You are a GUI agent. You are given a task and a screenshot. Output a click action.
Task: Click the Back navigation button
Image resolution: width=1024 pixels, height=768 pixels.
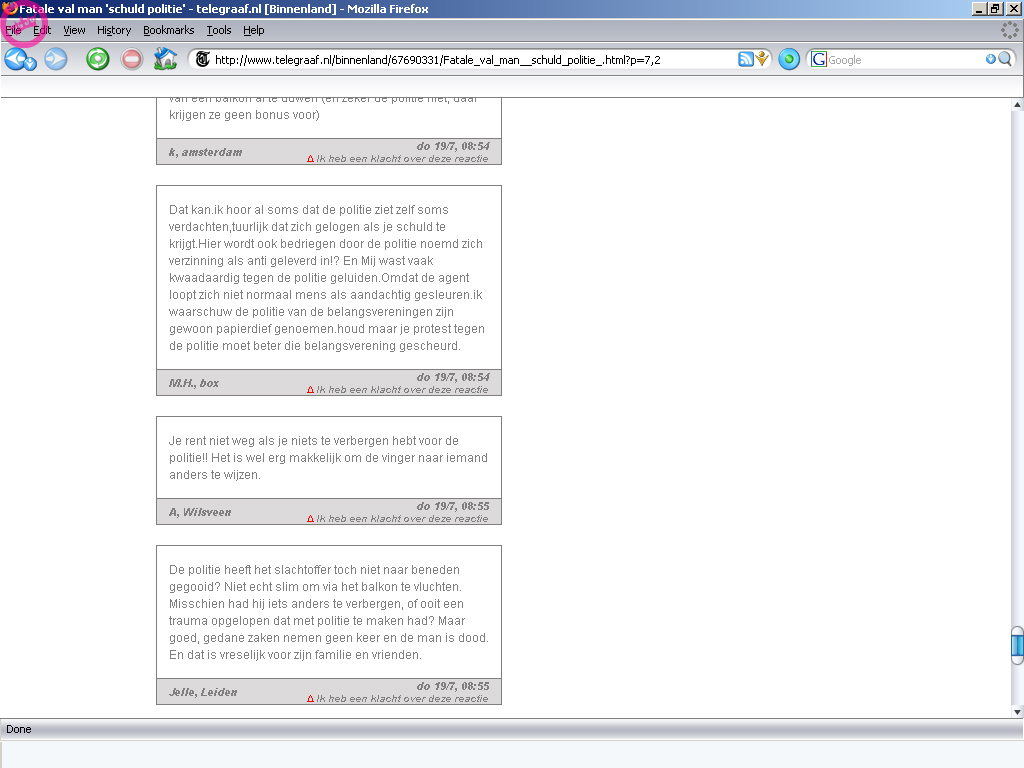pos(15,59)
